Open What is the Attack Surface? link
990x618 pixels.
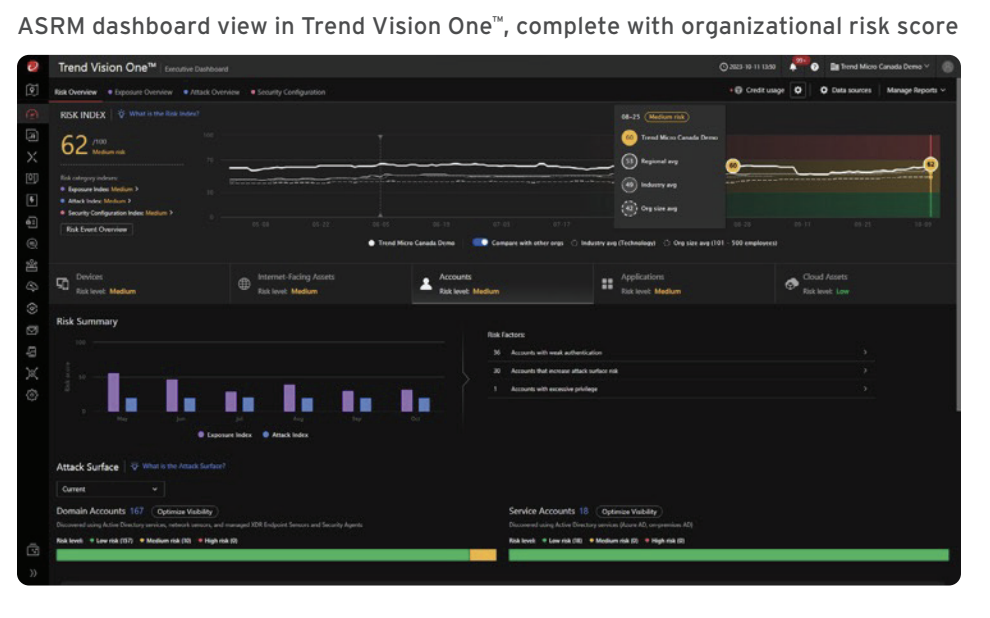tap(184, 466)
